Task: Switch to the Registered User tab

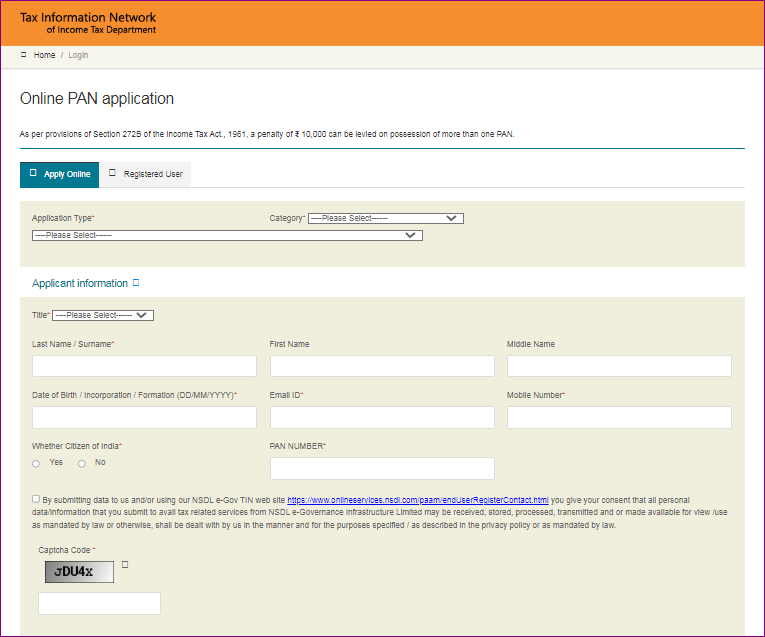Action: pos(146,174)
